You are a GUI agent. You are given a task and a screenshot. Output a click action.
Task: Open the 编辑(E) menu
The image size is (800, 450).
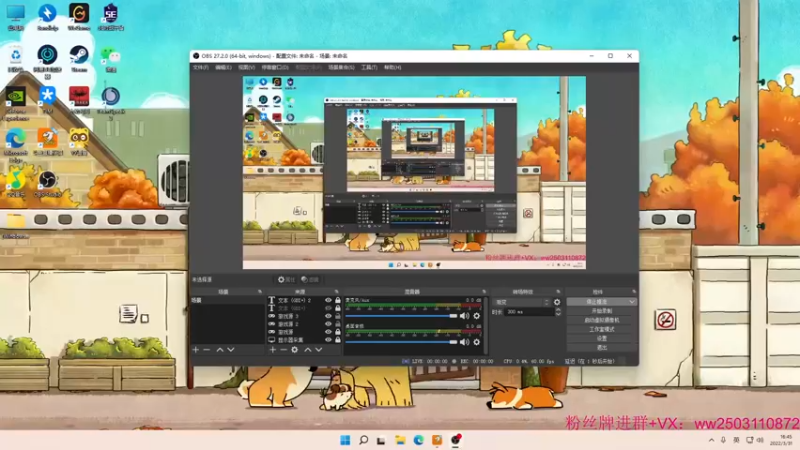[223, 67]
